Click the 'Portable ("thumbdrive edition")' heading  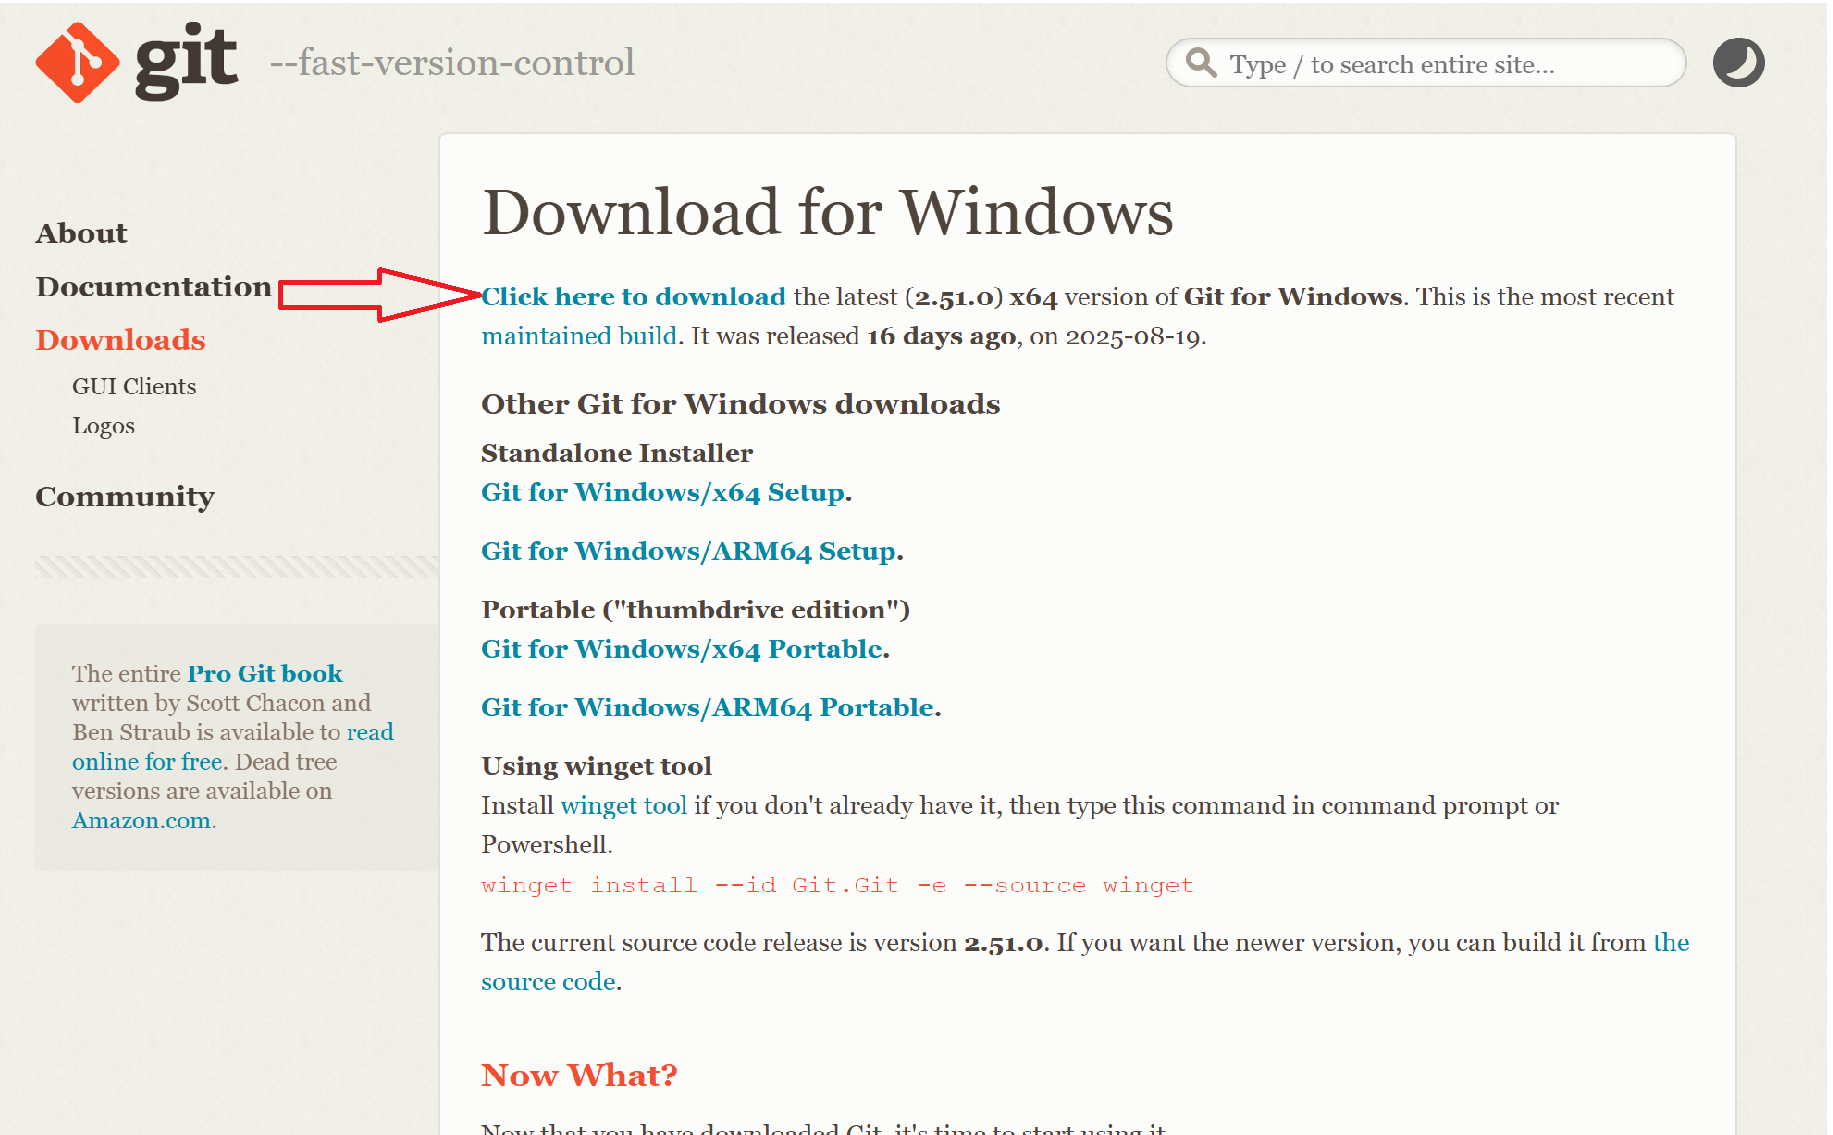point(695,610)
